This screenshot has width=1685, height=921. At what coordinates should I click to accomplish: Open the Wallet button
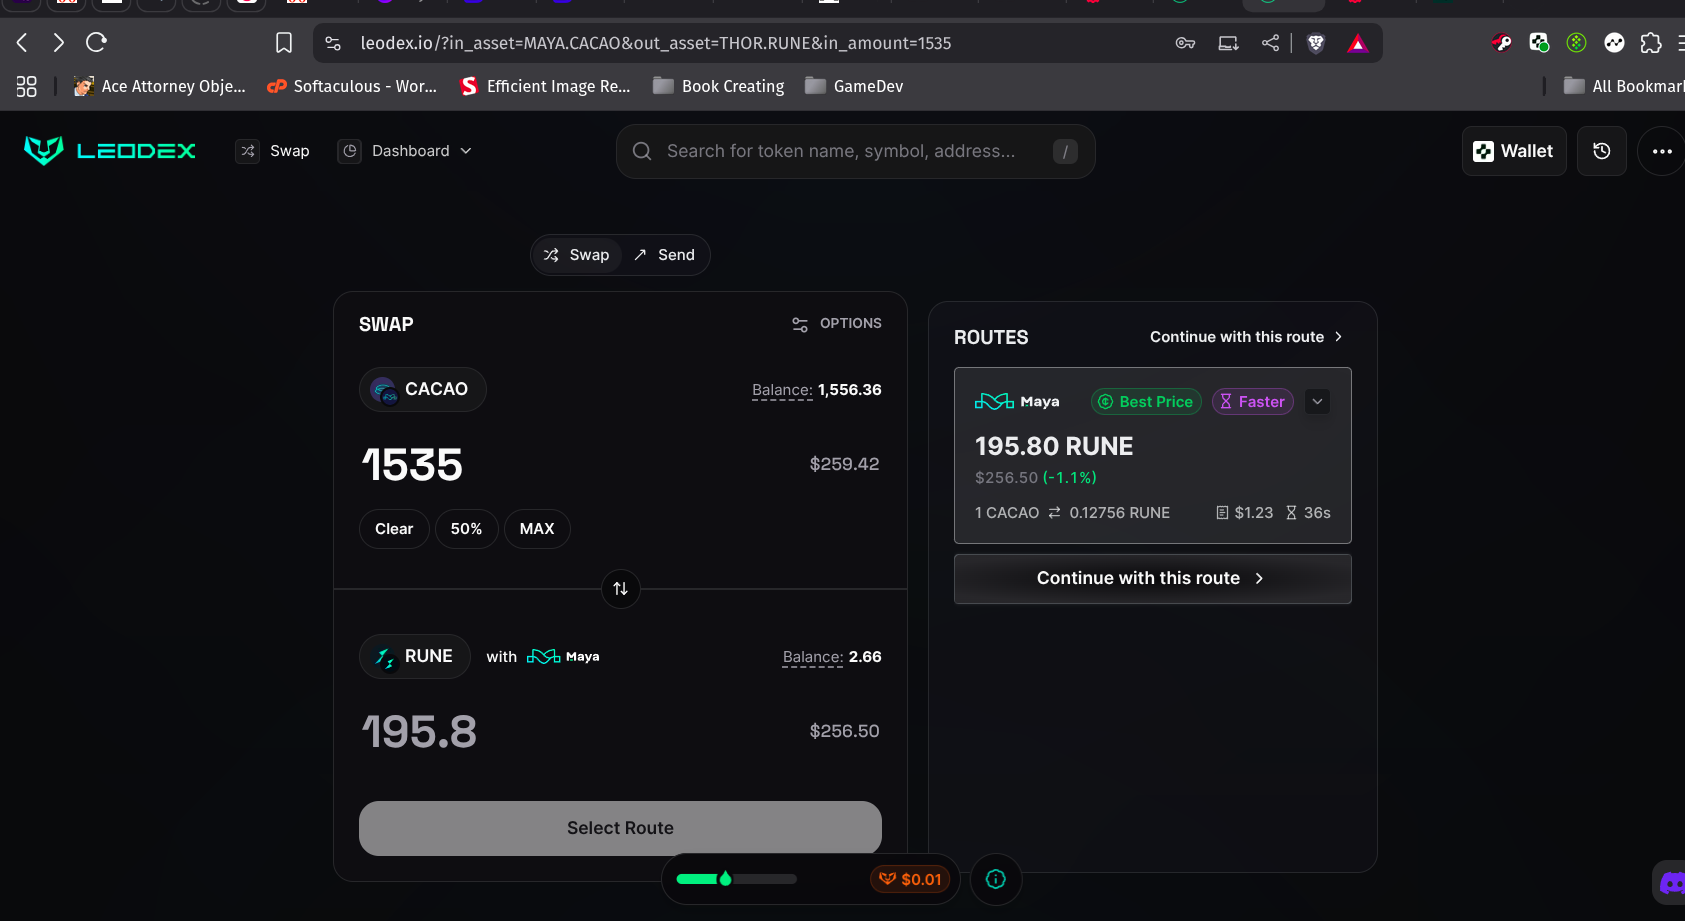1514,151
